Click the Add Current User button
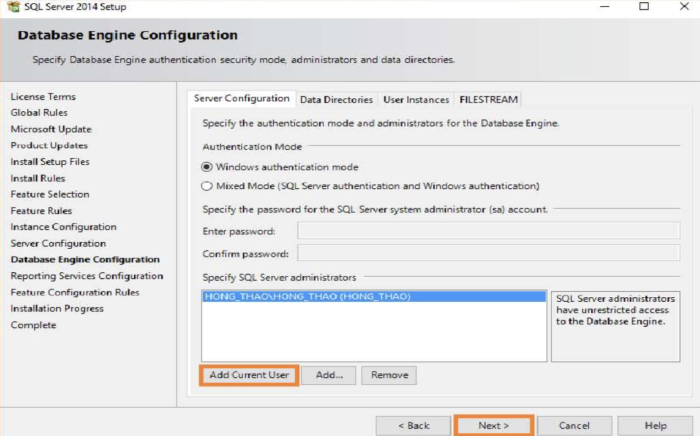Image resolution: width=700 pixels, height=436 pixels. (x=249, y=375)
